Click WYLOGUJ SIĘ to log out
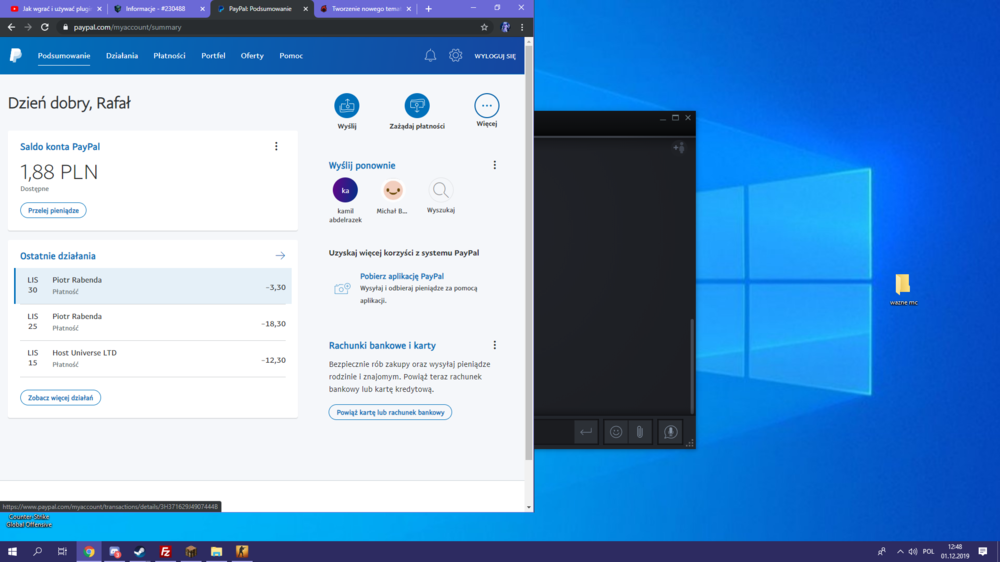 (x=495, y=56)
